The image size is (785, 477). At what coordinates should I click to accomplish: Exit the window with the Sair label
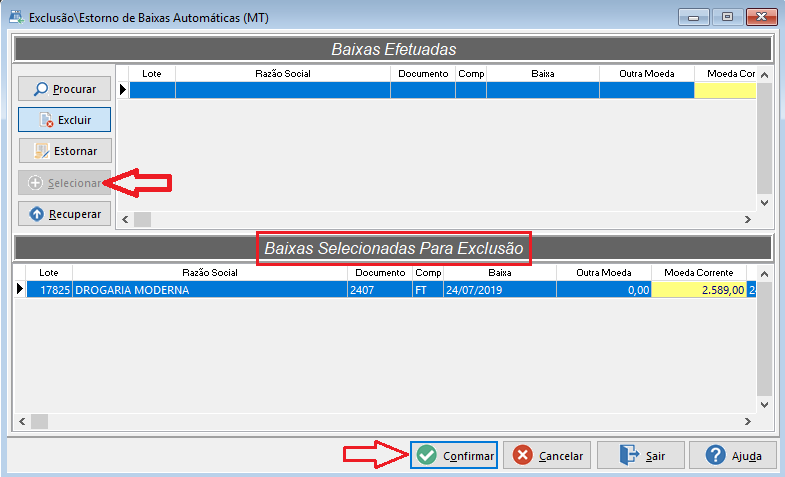pyautogui.click(x=655, y=456)
